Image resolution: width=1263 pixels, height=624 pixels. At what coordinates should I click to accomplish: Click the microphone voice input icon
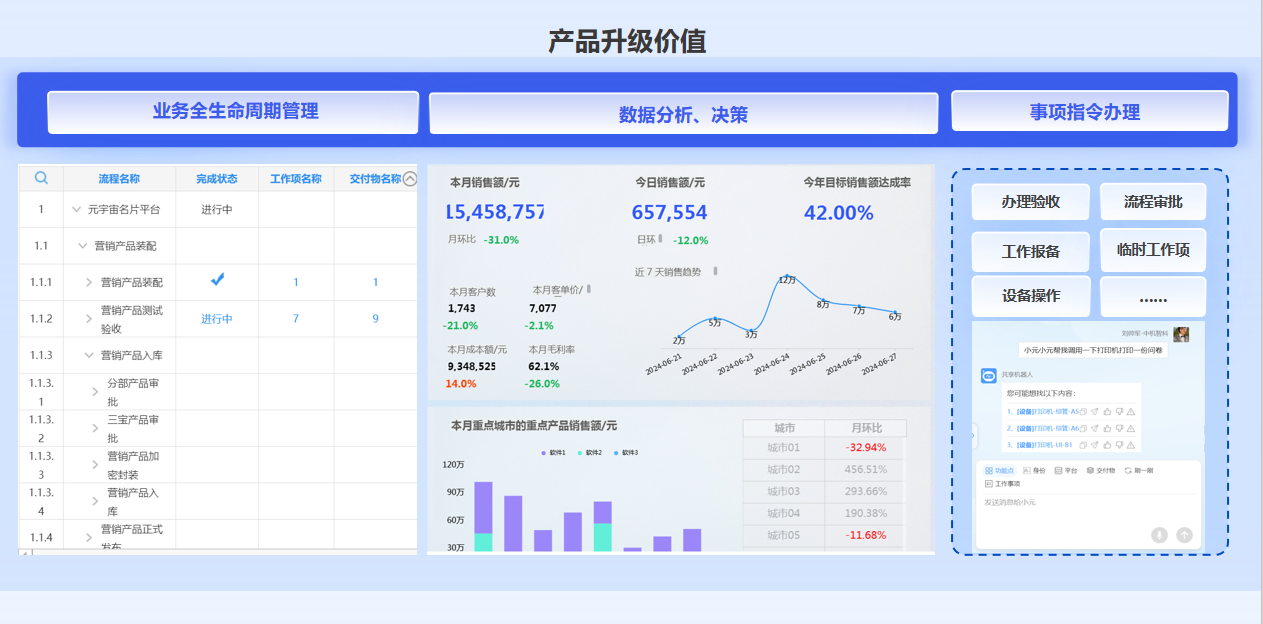coord(1159,535)
